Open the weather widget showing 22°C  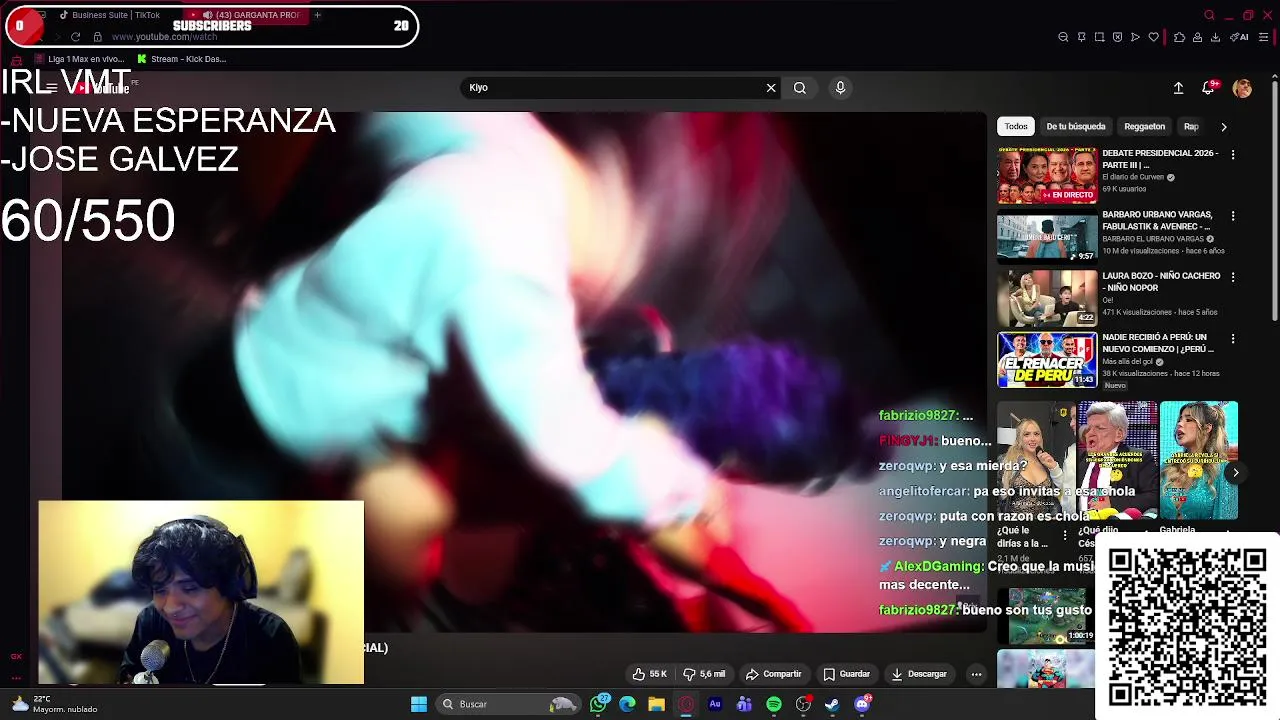(x=55, y=704)
